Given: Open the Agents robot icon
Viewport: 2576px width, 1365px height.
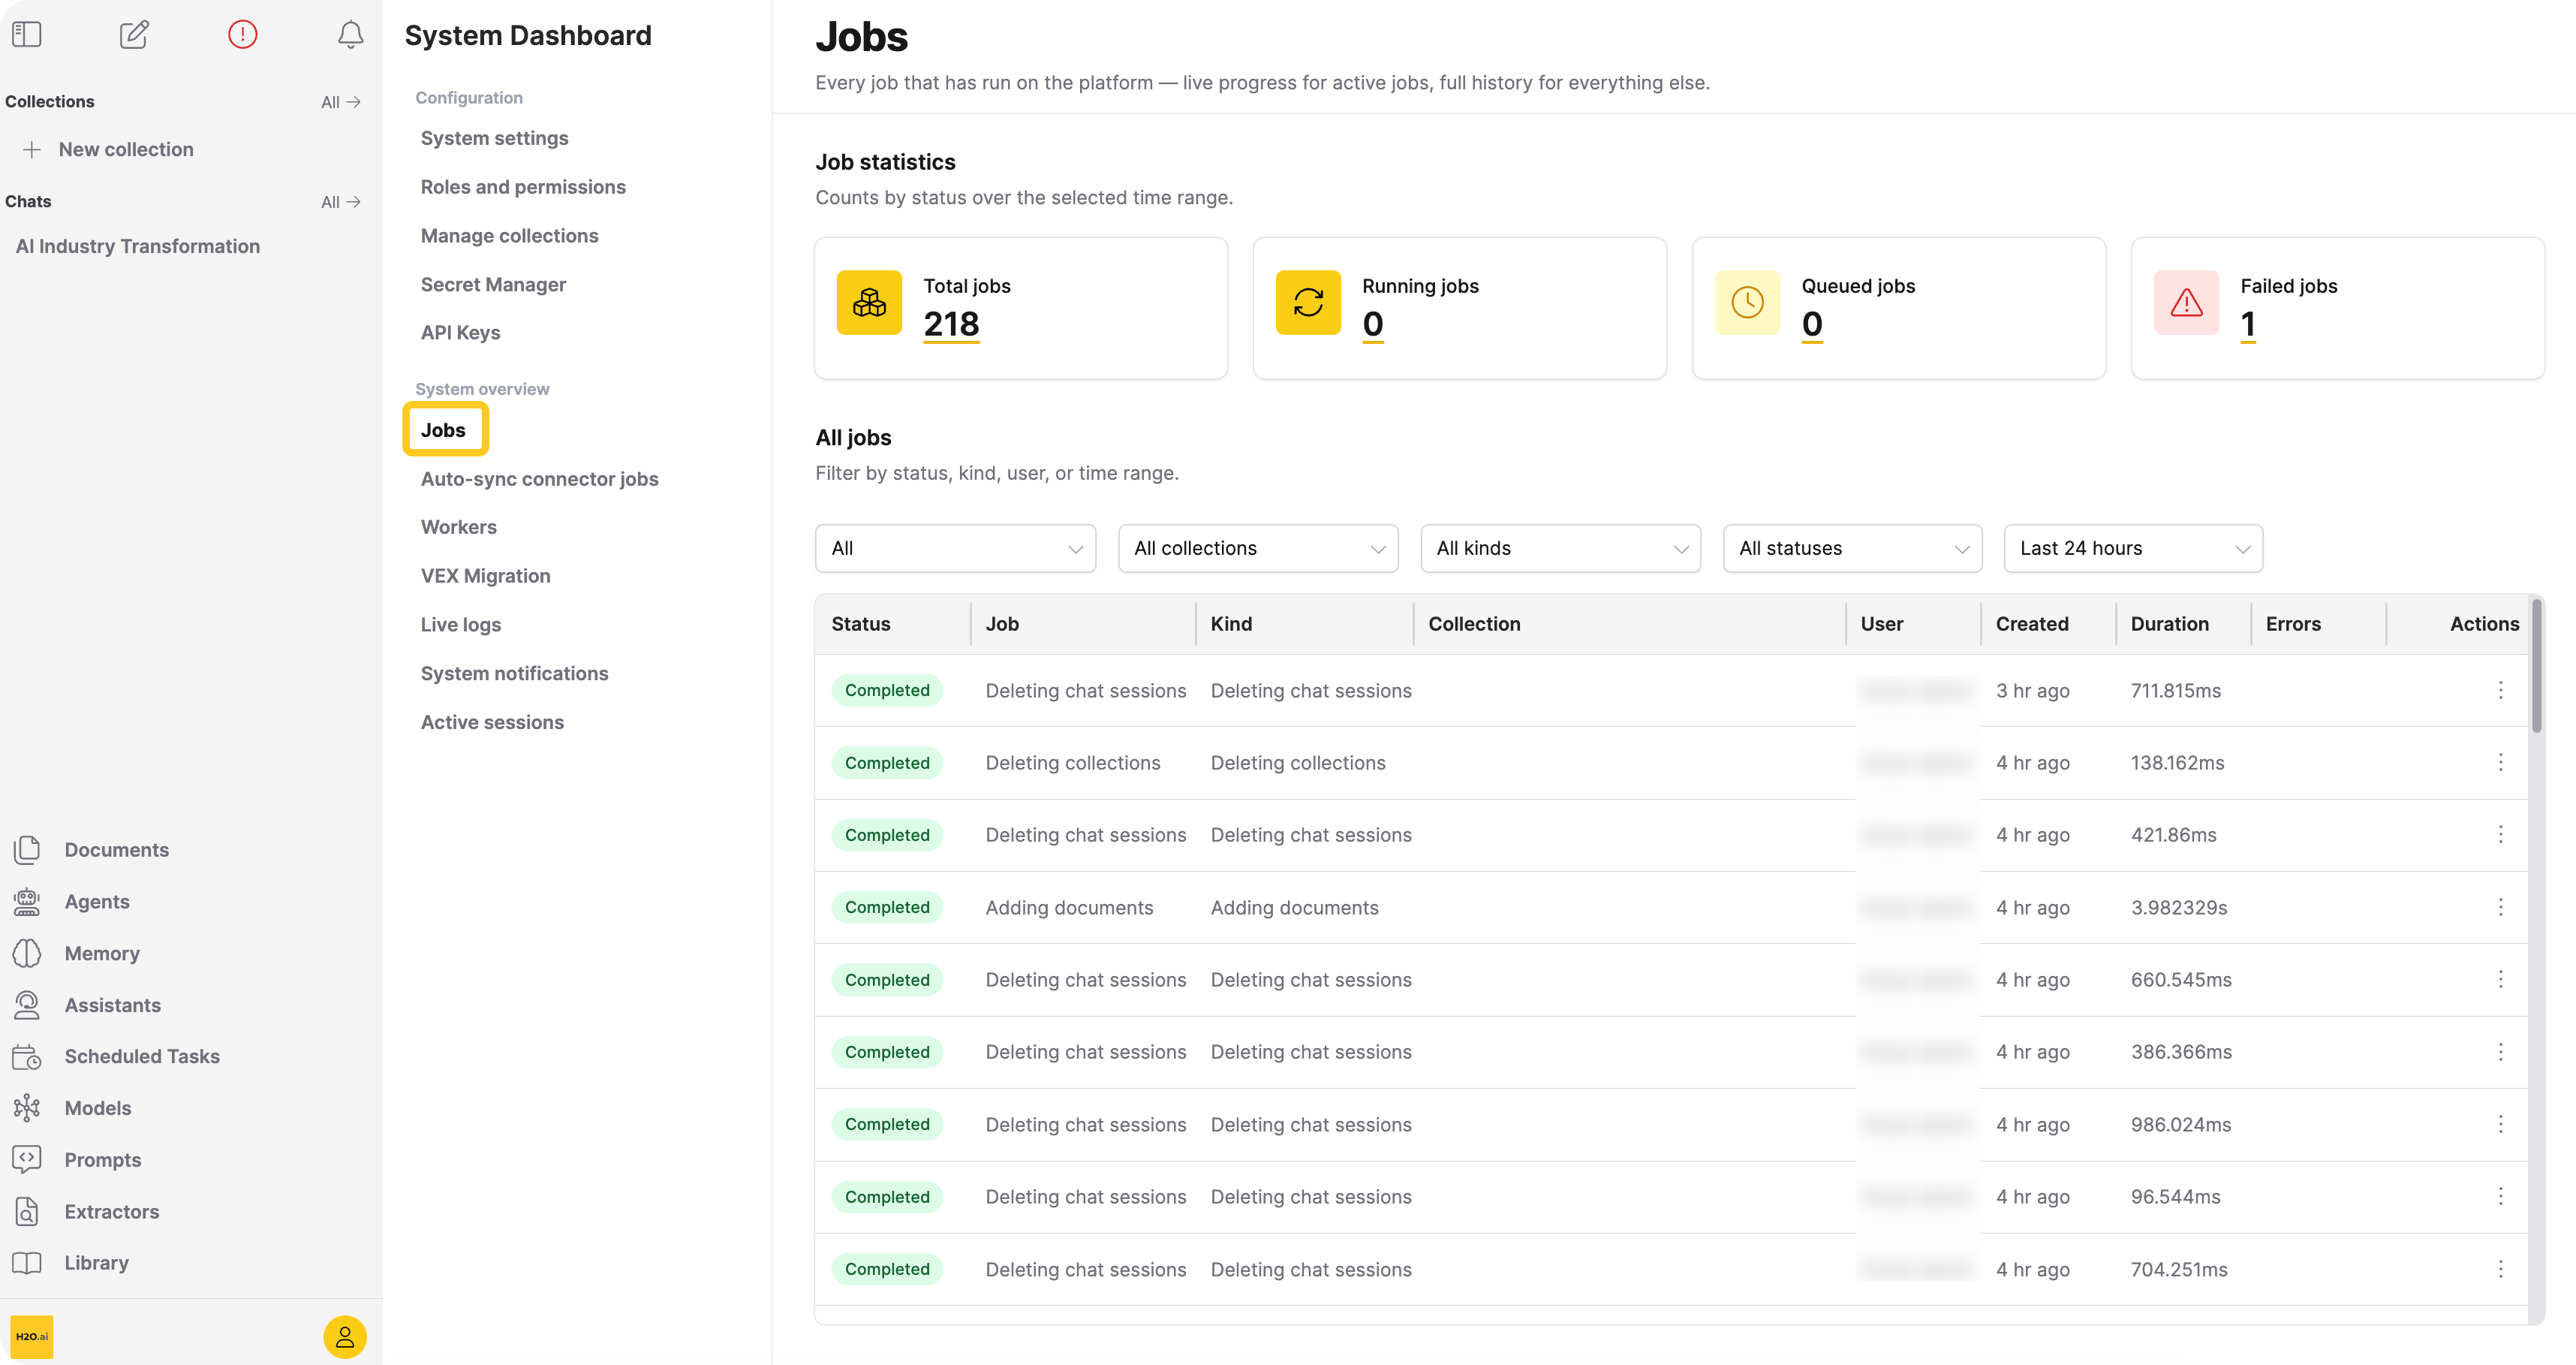Looking at the screenshot, I should pyautogui.click(x=27, y=902).
